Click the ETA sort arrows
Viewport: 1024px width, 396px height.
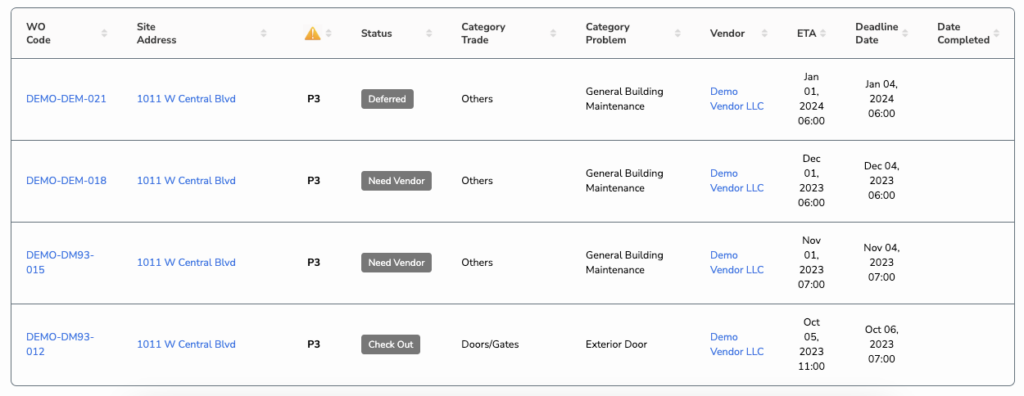pos(823,33)
